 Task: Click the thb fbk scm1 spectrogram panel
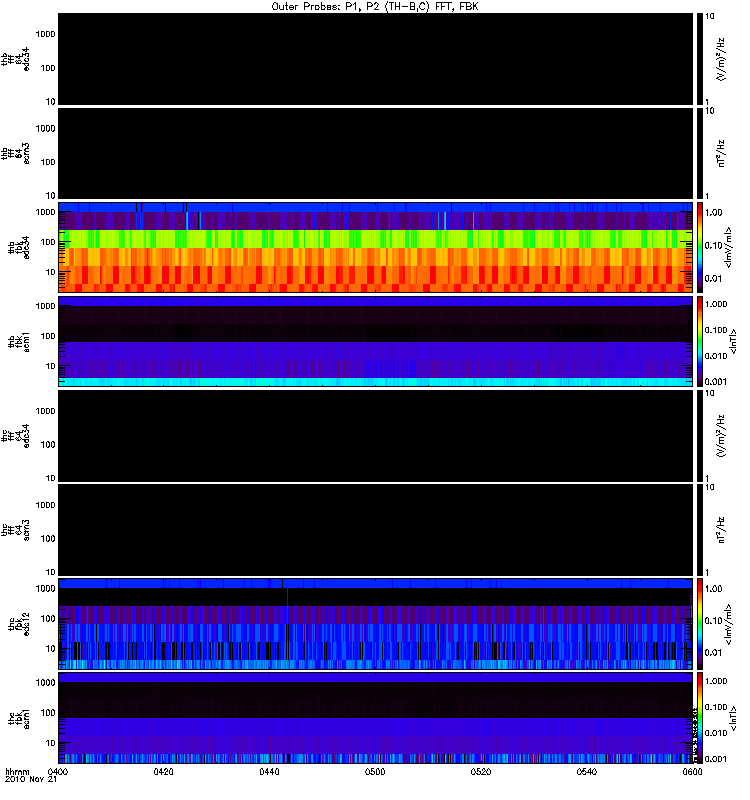(375, 341)
